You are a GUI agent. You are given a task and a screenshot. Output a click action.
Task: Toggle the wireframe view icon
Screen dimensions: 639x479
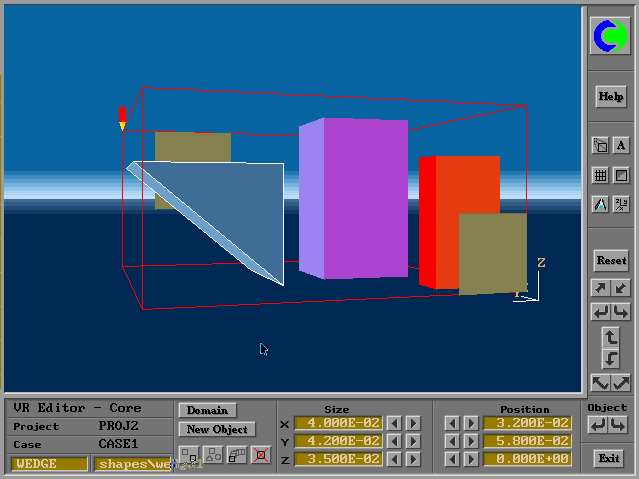click(621, 175)
